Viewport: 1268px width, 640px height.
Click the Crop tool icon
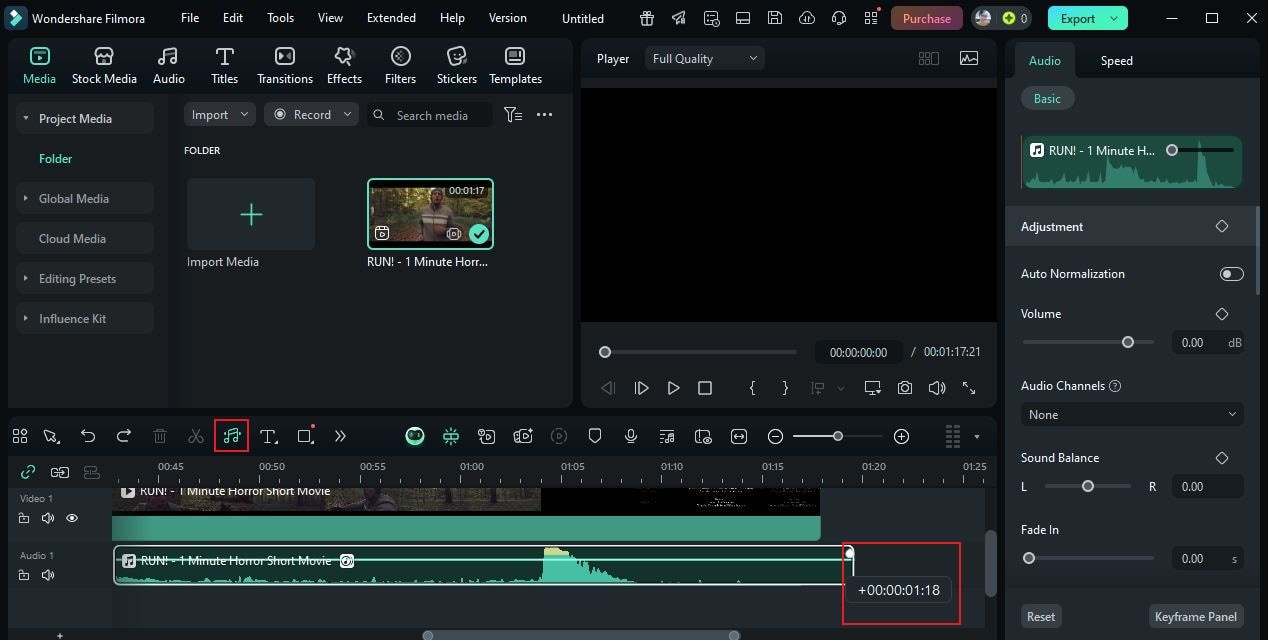(306, 436)
